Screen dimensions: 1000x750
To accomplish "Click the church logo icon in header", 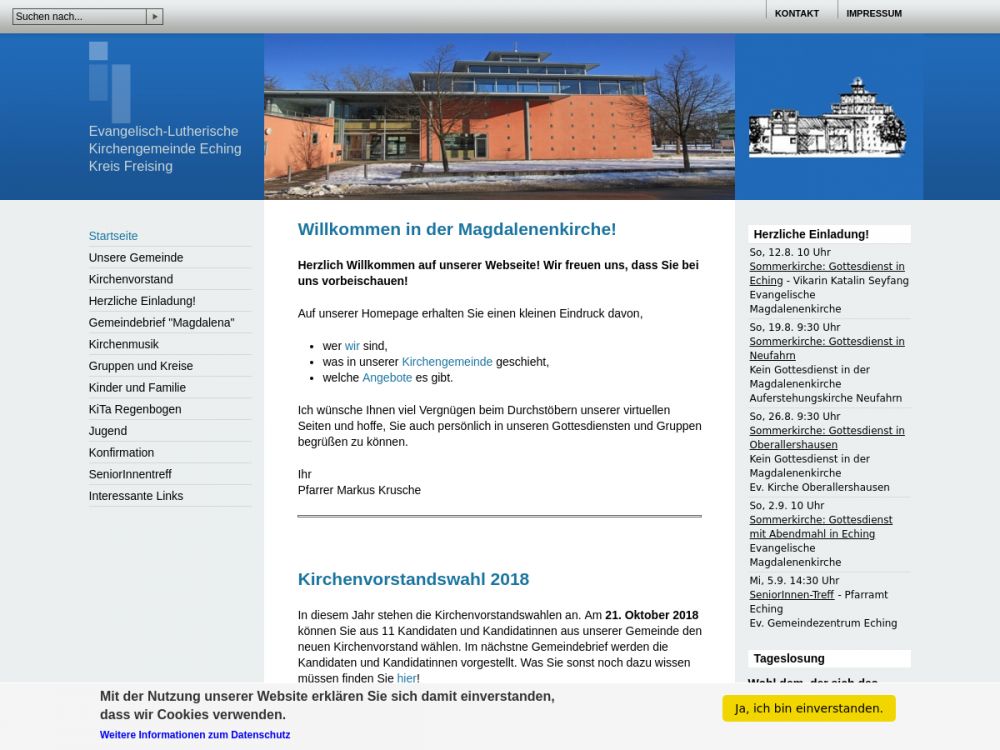I will 109,80.
